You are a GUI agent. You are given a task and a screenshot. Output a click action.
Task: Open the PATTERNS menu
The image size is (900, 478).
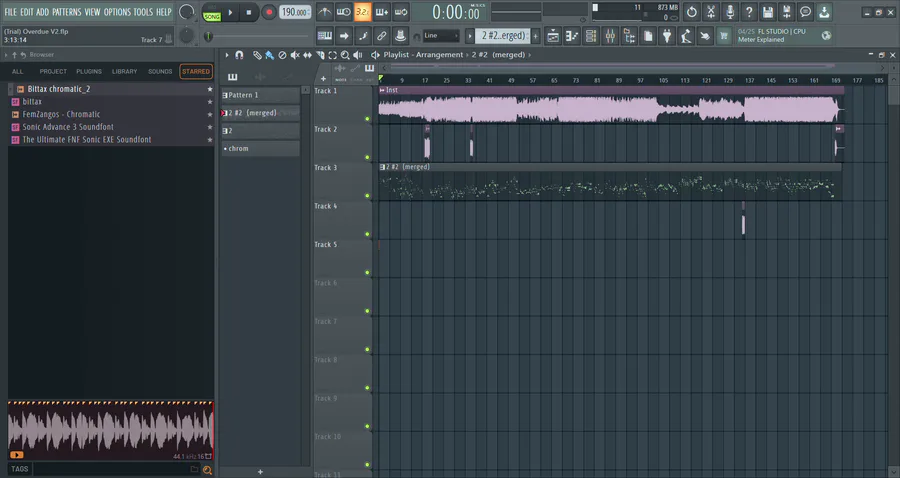click(67, 12)
